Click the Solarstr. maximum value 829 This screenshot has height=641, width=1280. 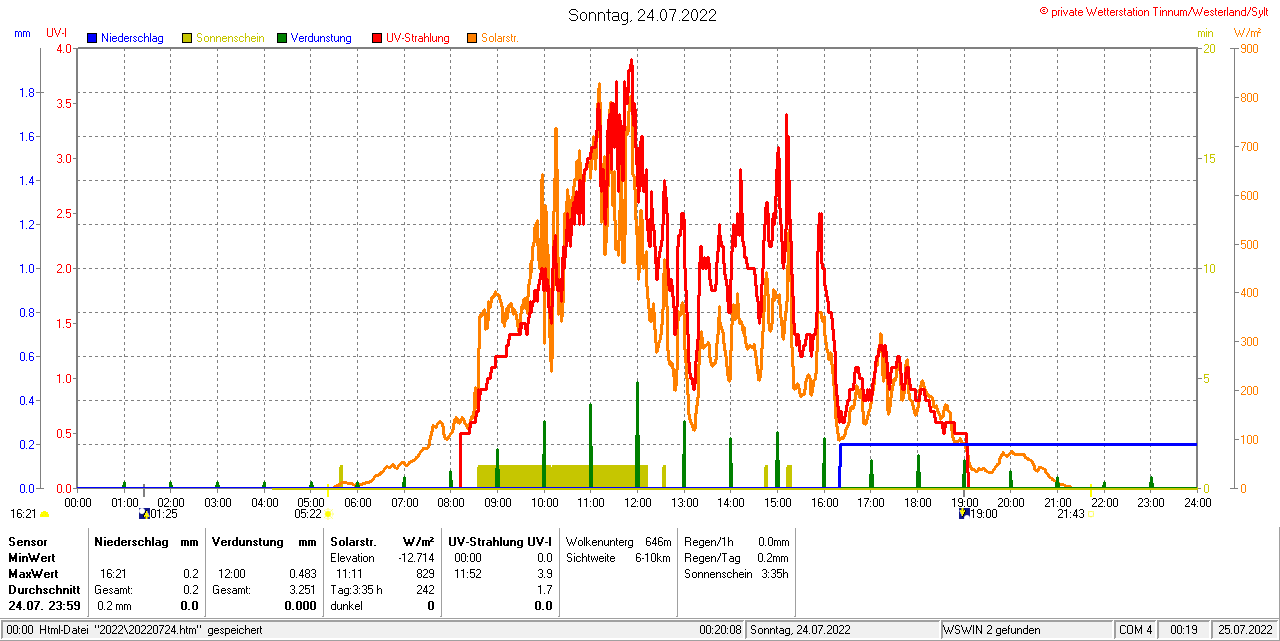tap(425, 574)
